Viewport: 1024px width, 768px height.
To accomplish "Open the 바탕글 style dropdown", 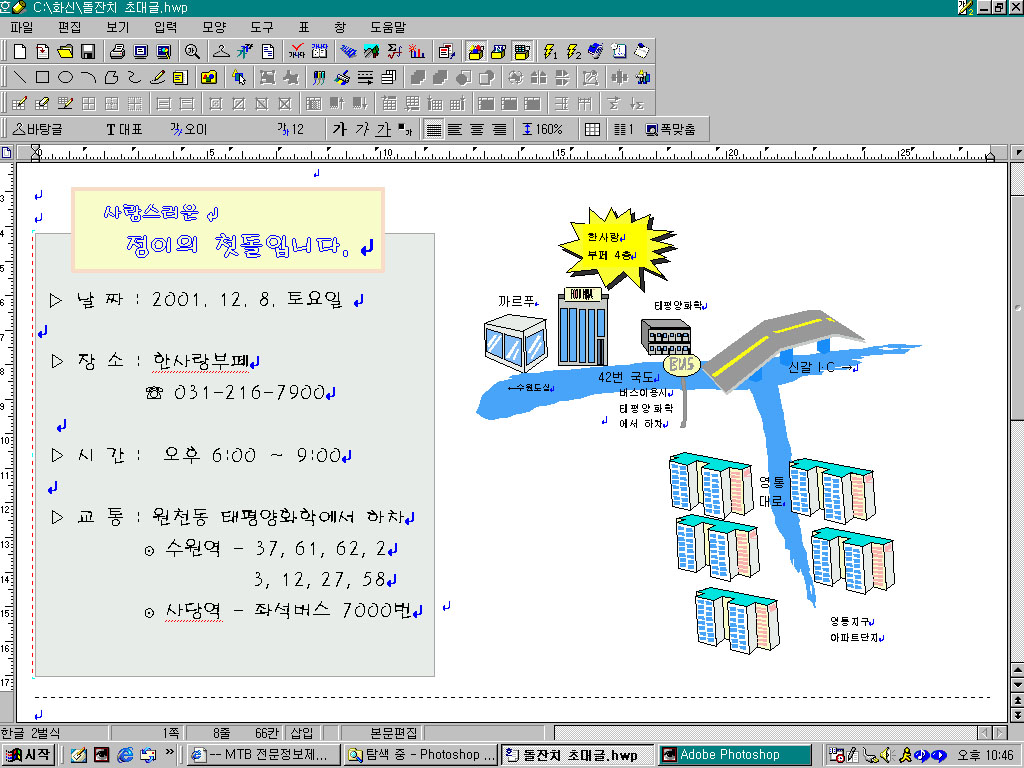I will click(x=38, y=129).
